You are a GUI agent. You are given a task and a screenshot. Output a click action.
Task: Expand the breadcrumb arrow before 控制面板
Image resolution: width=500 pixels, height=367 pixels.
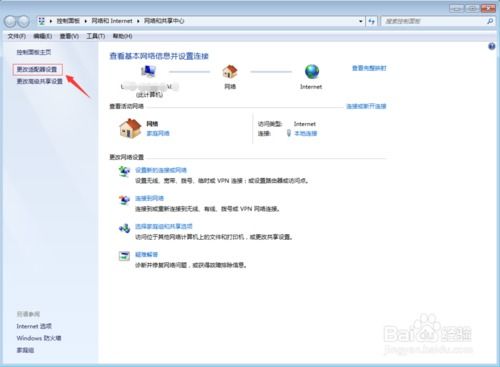point(51,21)
